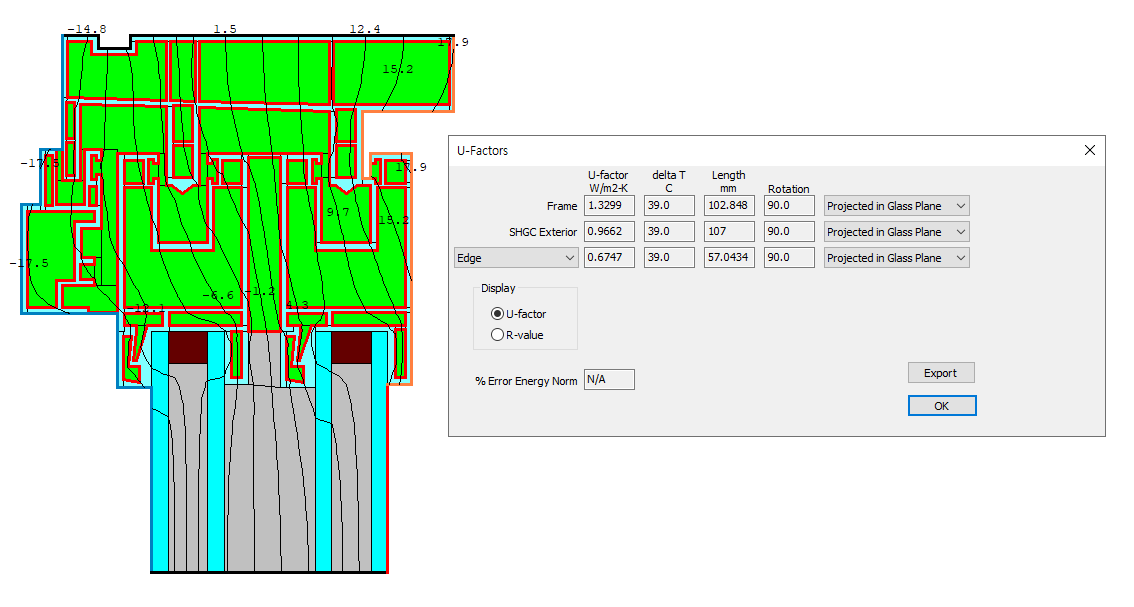Expand the SHGC Exterior projection dropdown
The image size is (1134, 607).
tap(896, 232)
